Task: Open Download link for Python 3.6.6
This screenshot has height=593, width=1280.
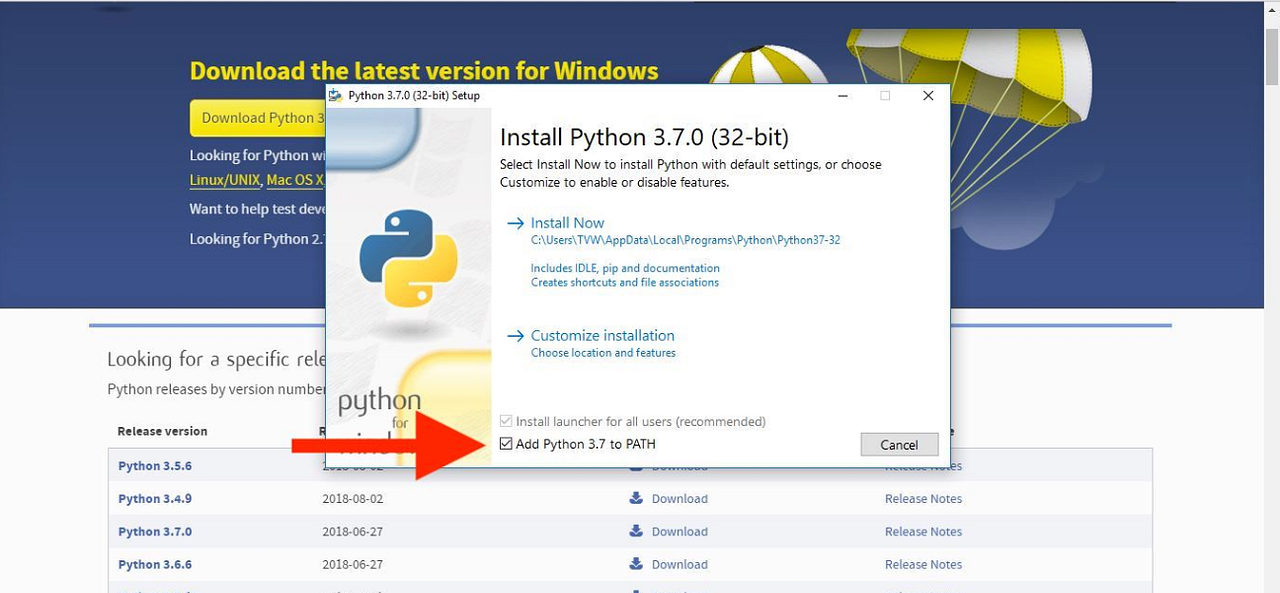Action: [680, 564]
